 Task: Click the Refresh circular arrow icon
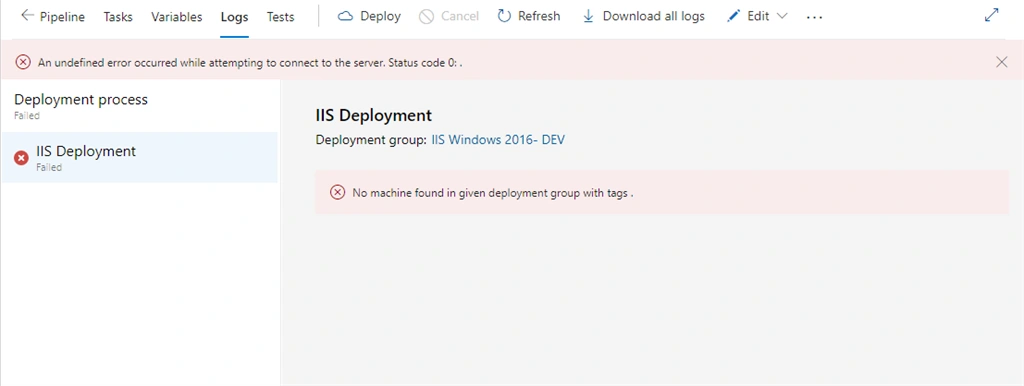point(504,16)
